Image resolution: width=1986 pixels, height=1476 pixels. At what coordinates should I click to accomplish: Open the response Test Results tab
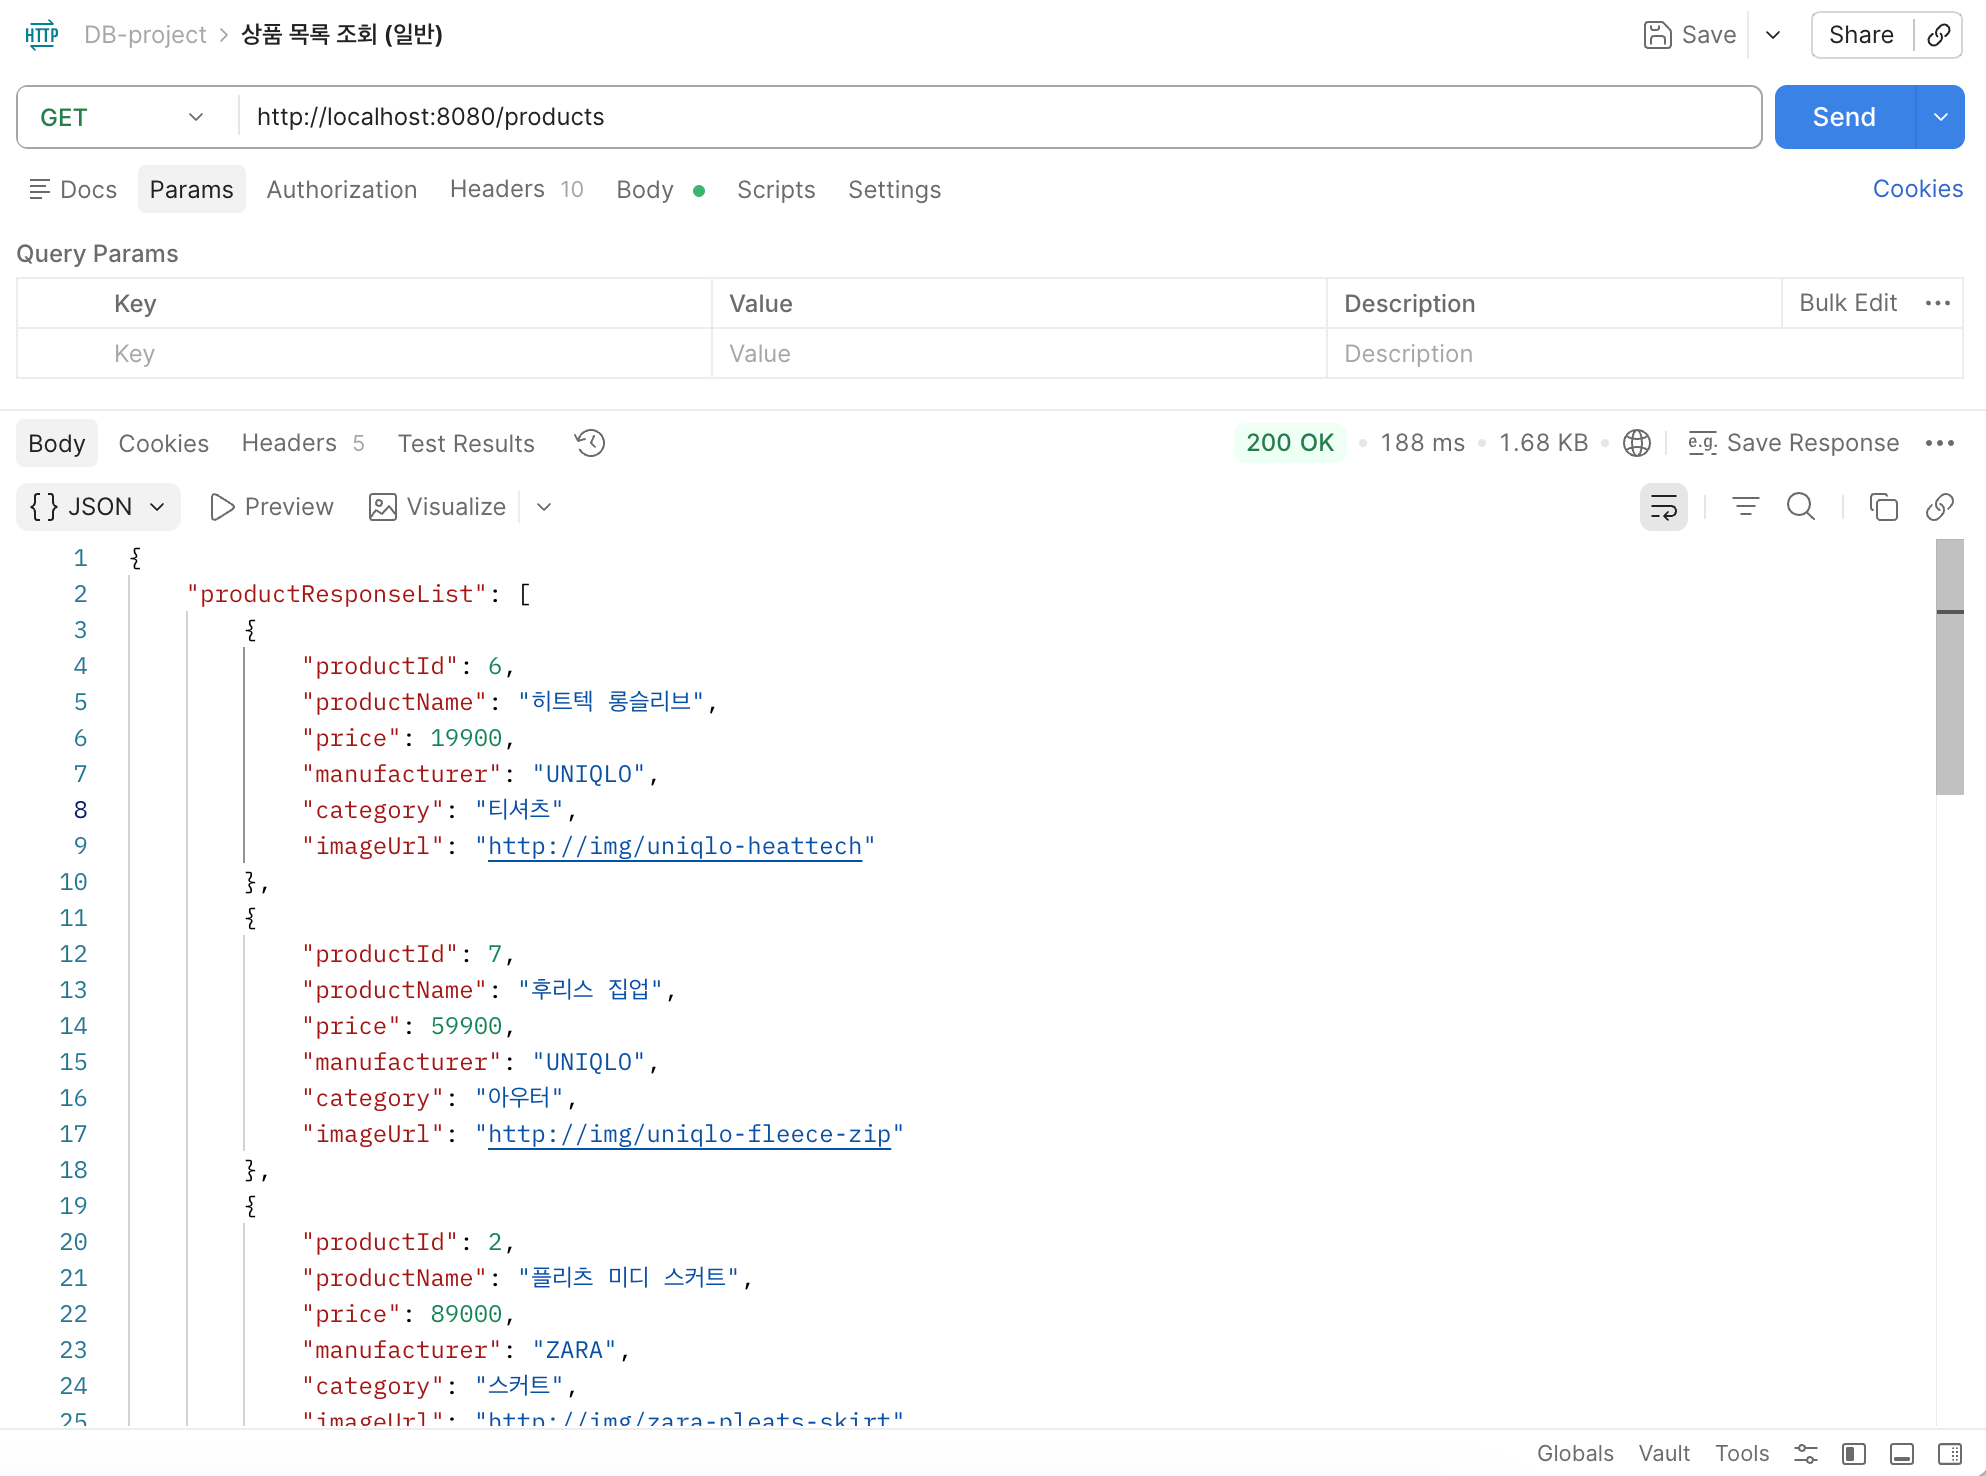coord(466,444)
